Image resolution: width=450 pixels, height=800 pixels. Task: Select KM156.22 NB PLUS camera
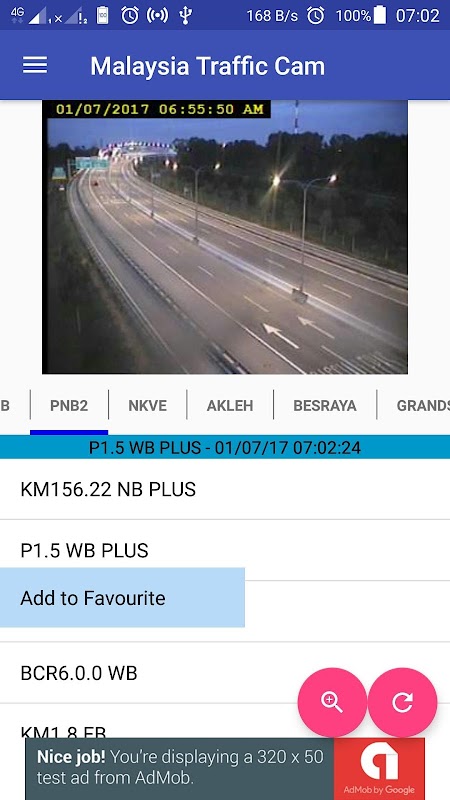(x=225, y=489)
